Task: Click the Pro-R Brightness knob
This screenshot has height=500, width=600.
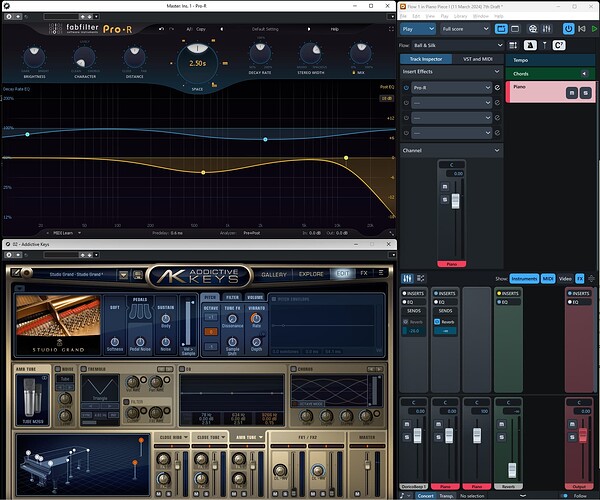Action: (34, 56)
